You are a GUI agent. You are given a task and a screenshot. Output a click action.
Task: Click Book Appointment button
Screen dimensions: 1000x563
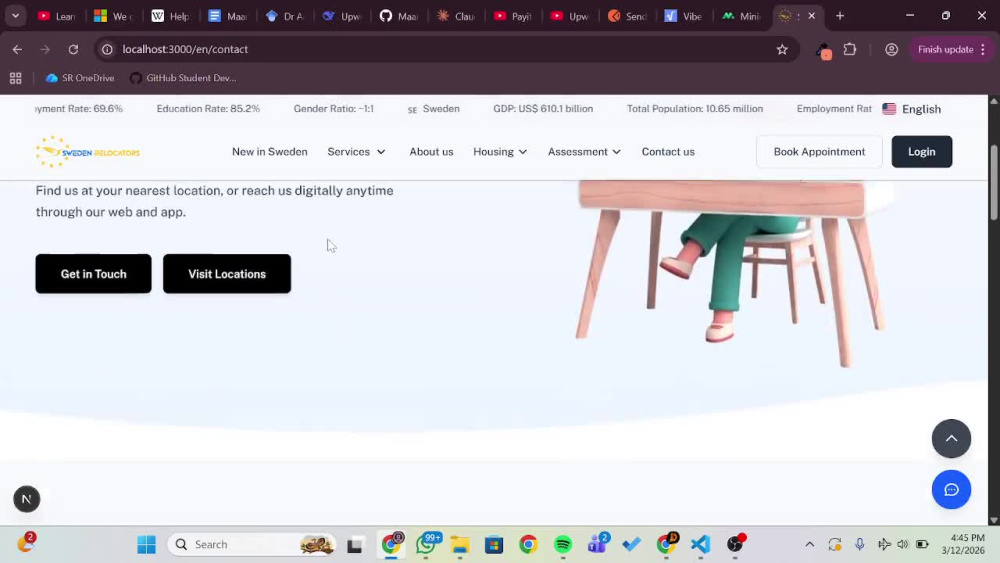coord(820,152)
